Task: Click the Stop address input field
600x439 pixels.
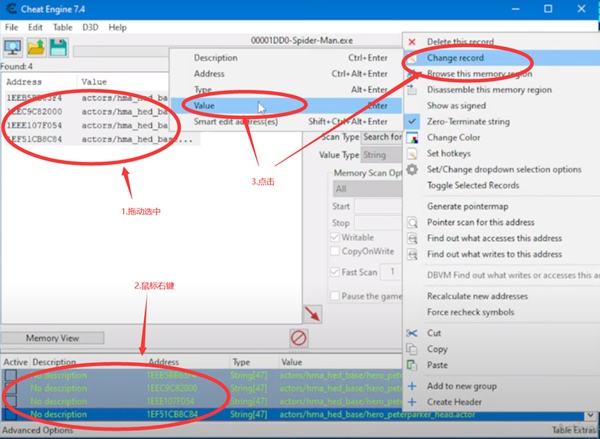Action: (x=378, y=223)
